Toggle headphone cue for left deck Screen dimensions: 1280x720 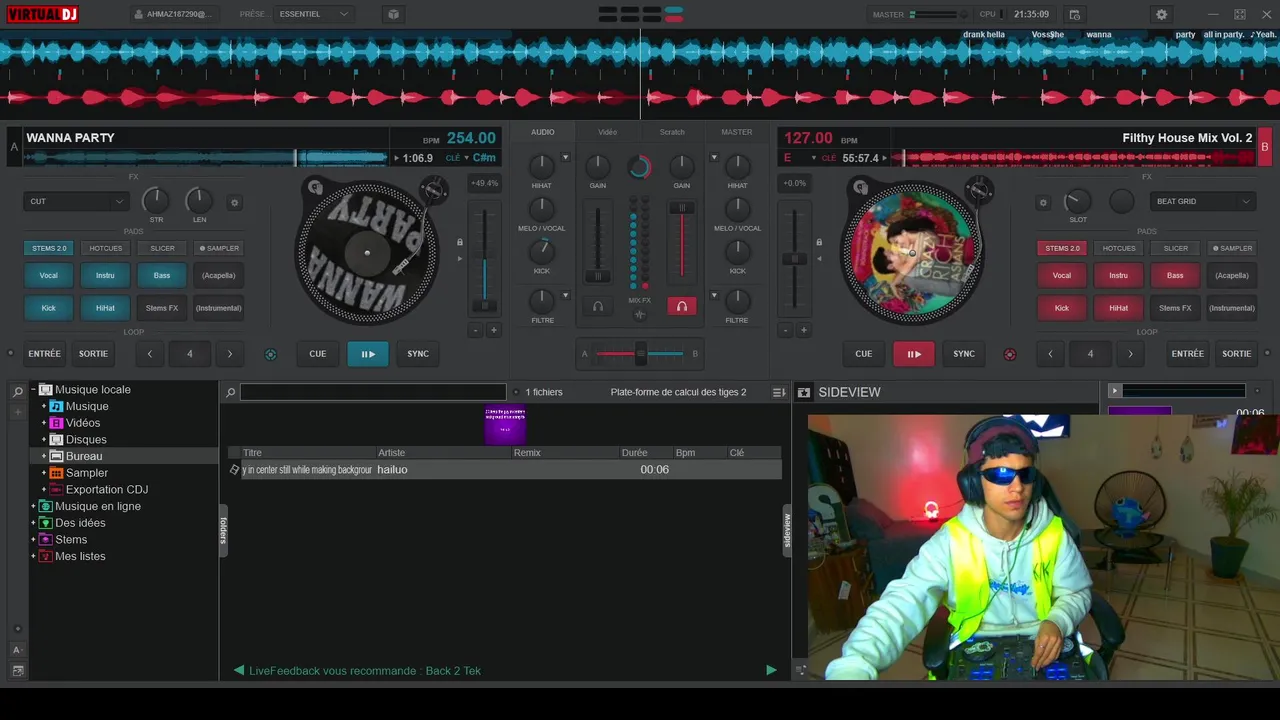coord(598,306)
